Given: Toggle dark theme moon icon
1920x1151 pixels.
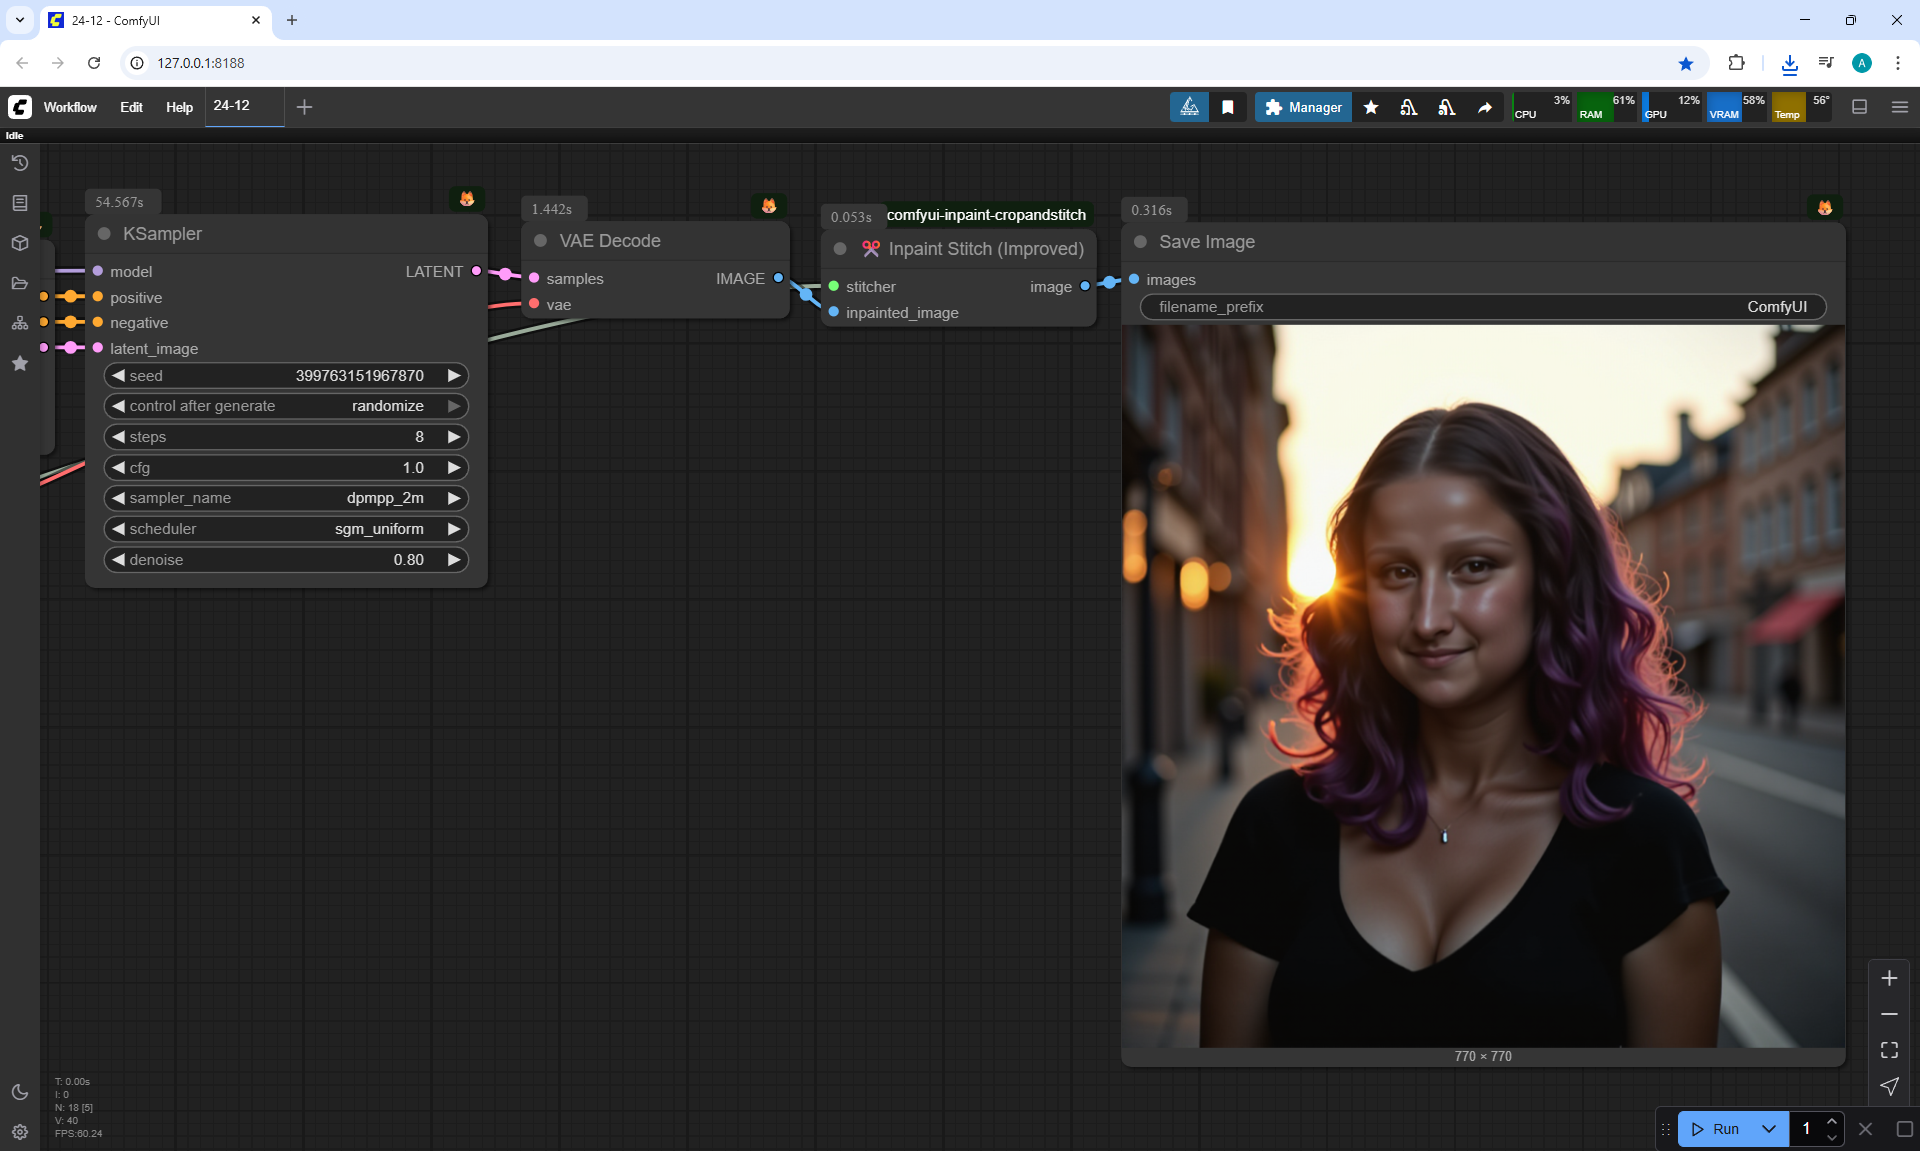Looking at the screenshot, I should tap(19, 1092).
